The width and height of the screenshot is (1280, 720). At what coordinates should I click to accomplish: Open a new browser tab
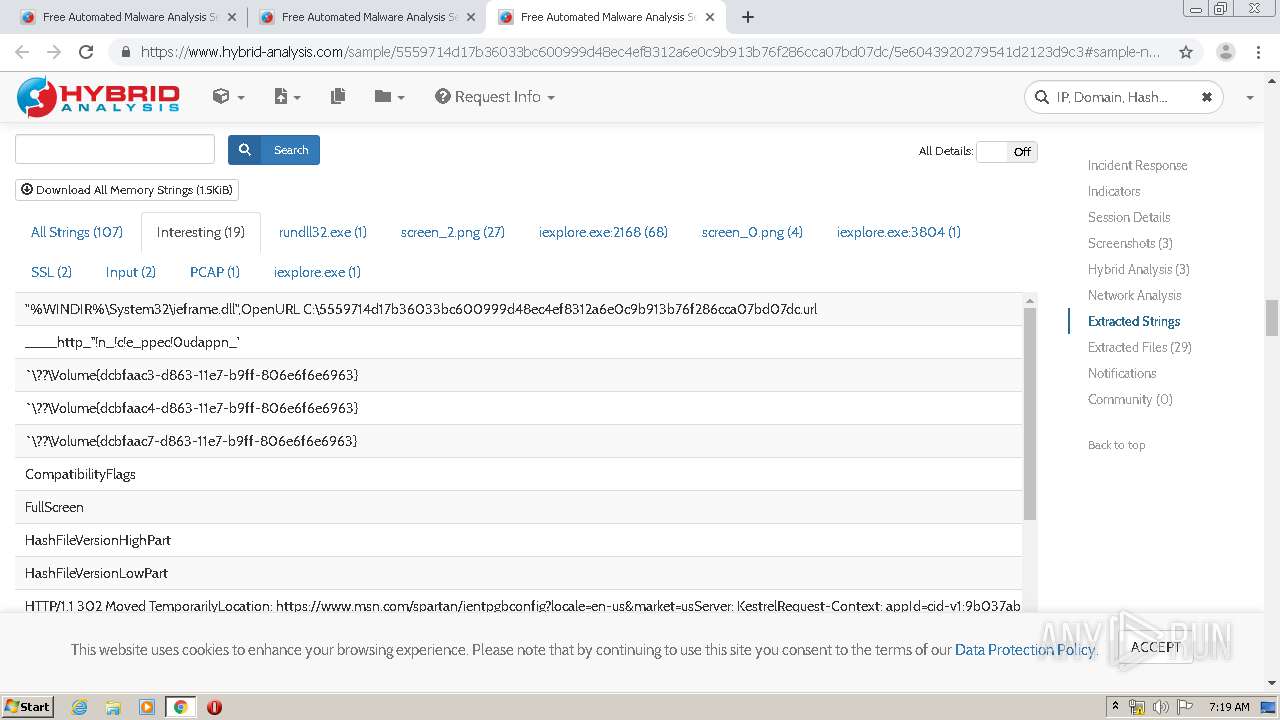(x=748, y=17)
